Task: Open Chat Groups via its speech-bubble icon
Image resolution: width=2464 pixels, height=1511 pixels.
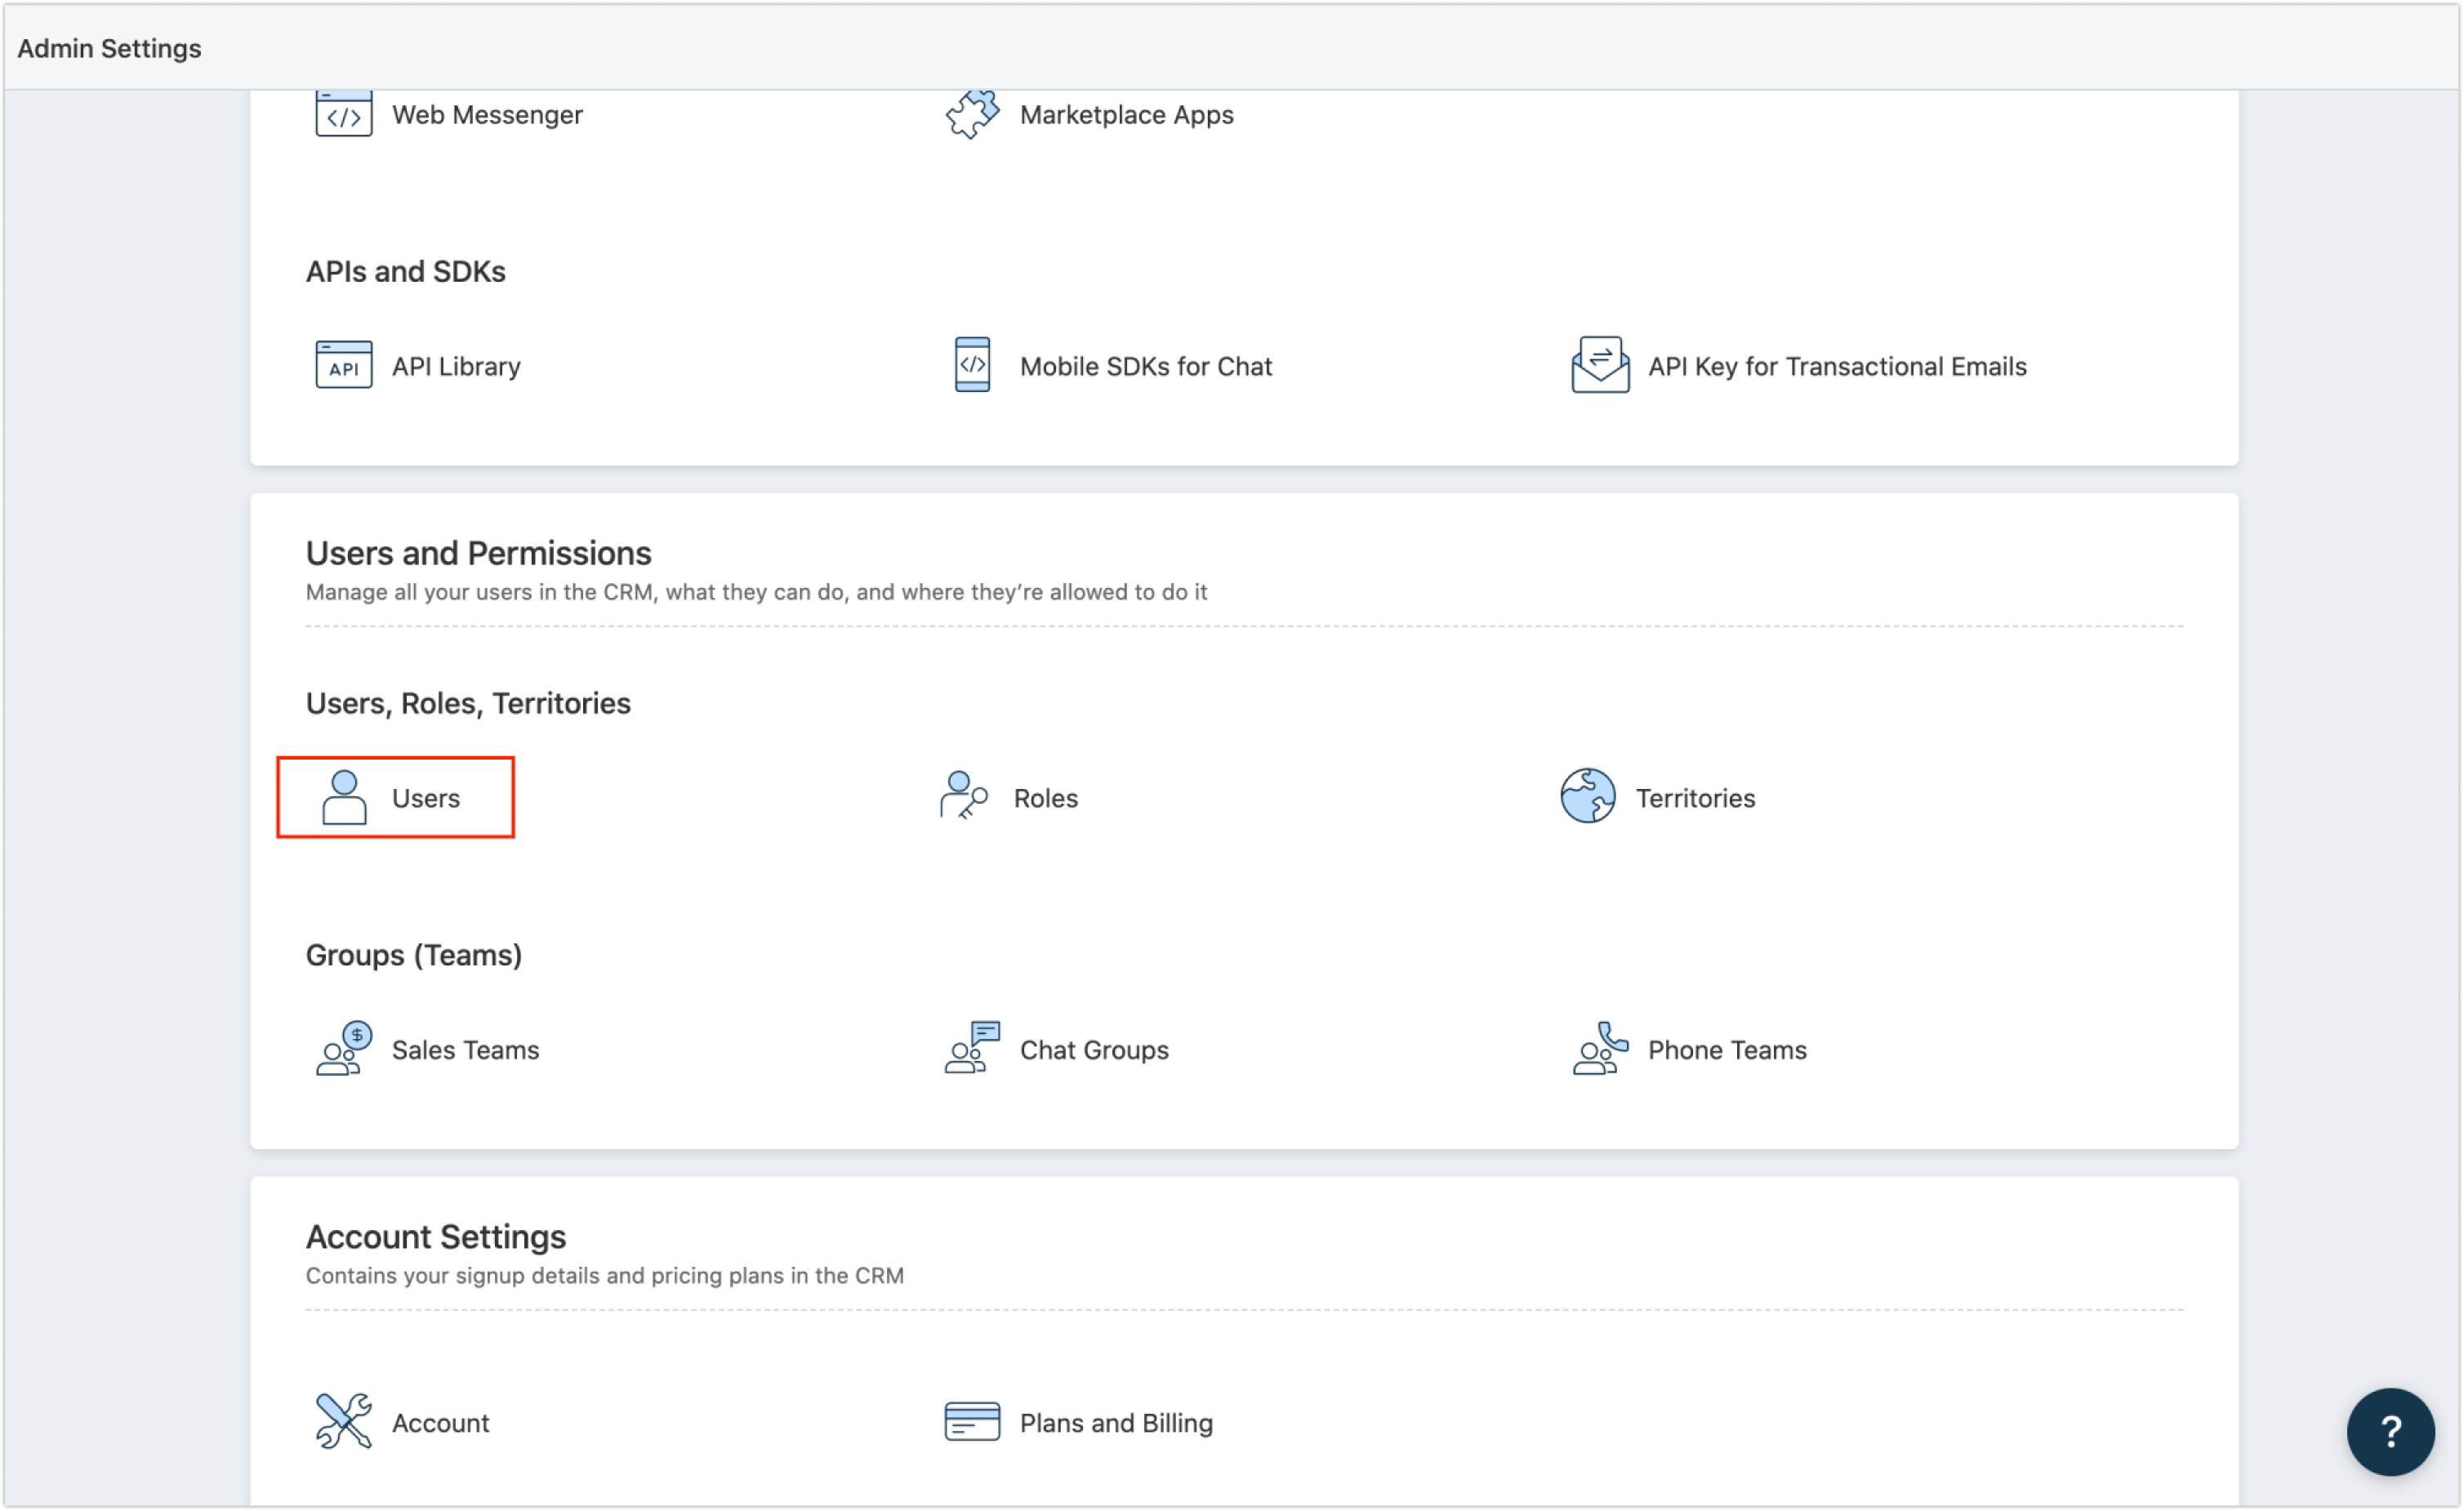Action: (x=970, y=1048)
